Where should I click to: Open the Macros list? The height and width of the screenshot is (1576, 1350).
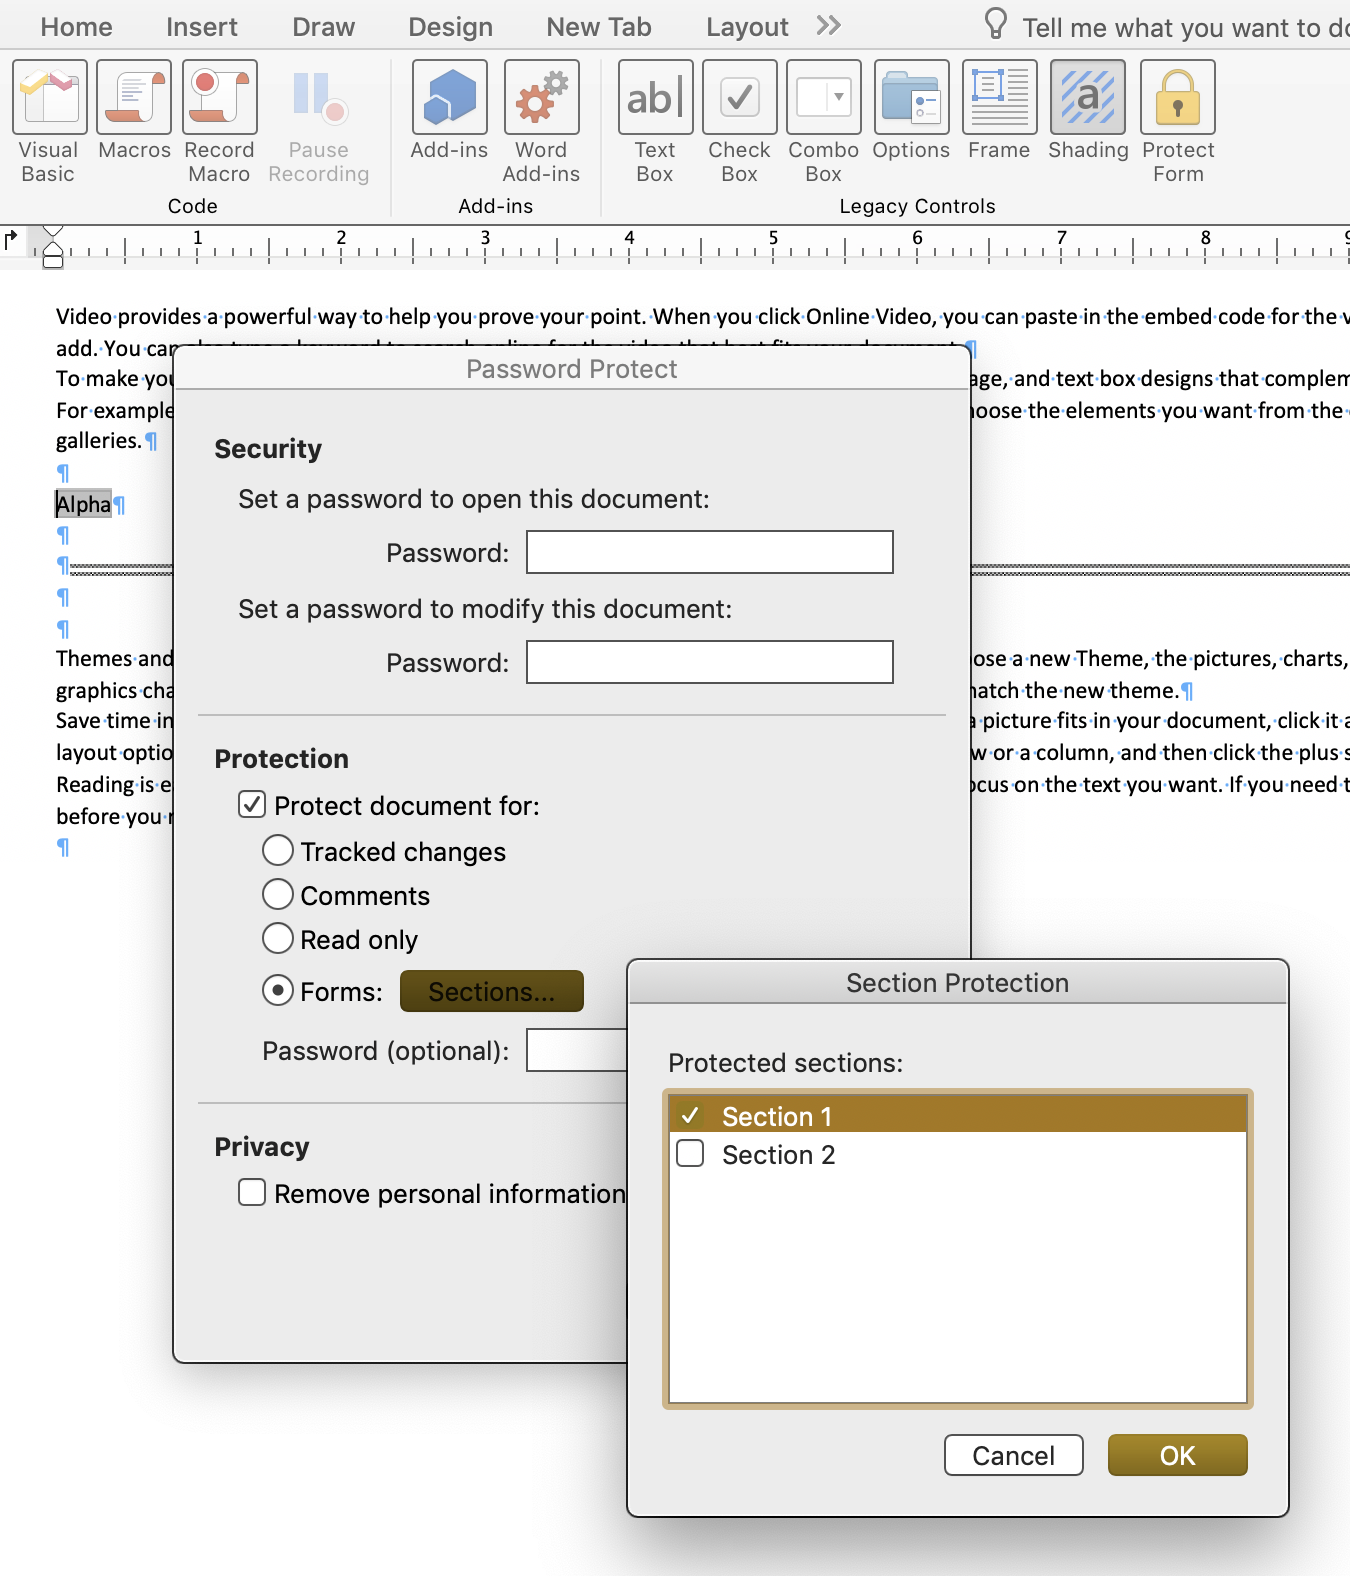point(134,97)
